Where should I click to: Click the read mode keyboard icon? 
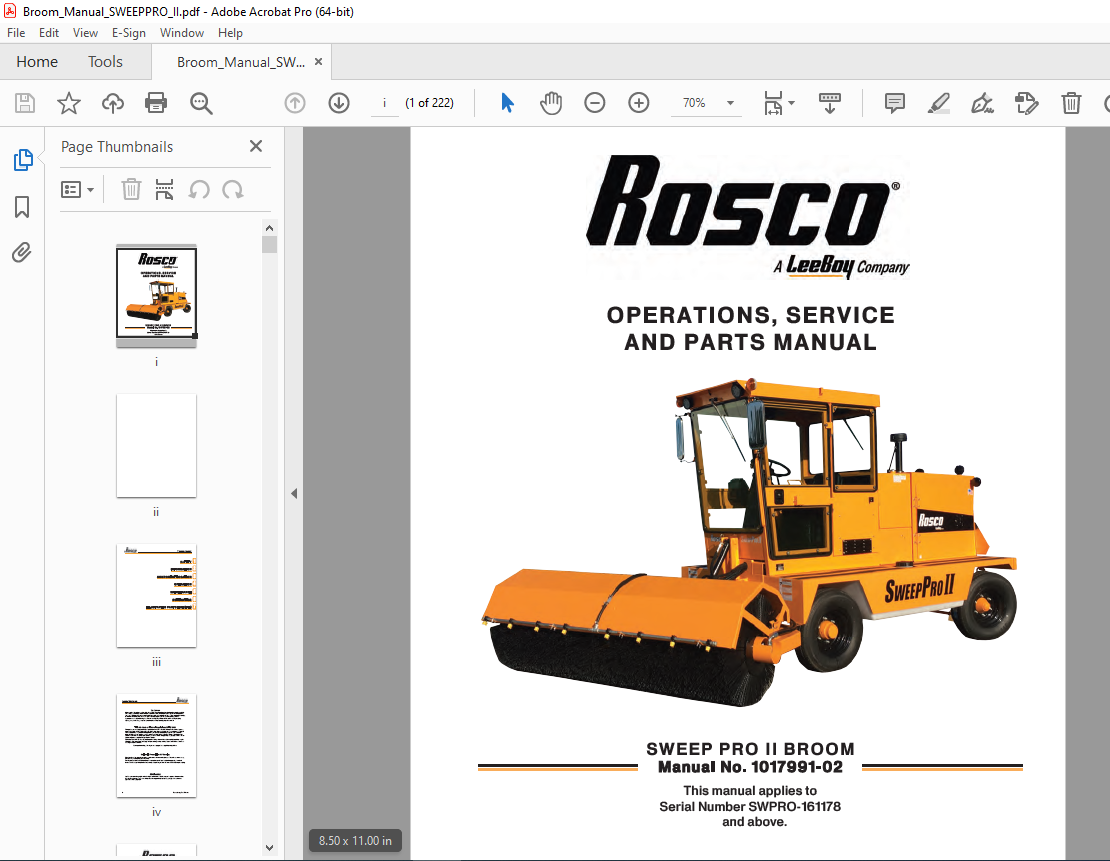tap(830, 103)
